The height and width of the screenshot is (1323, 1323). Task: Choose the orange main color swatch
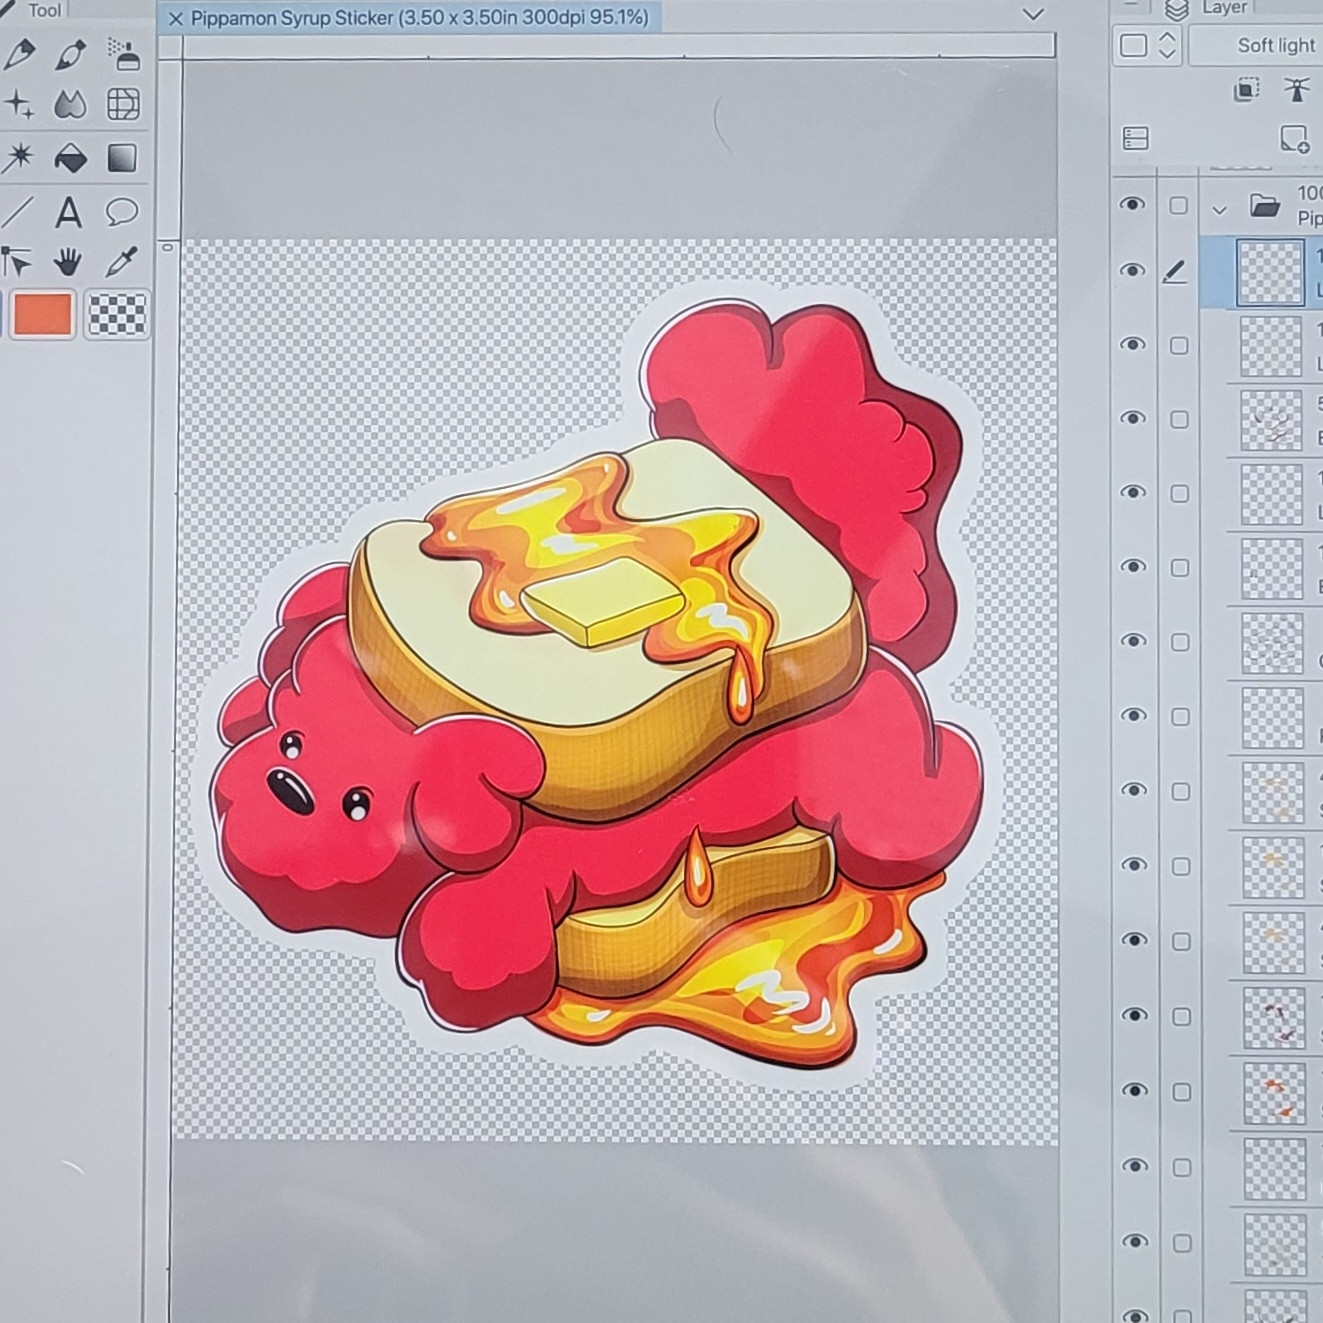pyautogui.click(x=42, y=314)
